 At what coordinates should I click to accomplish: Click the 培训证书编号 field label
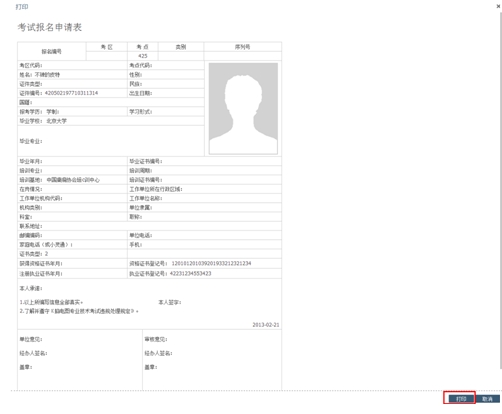pyautogui.click(x=146, y=180)
